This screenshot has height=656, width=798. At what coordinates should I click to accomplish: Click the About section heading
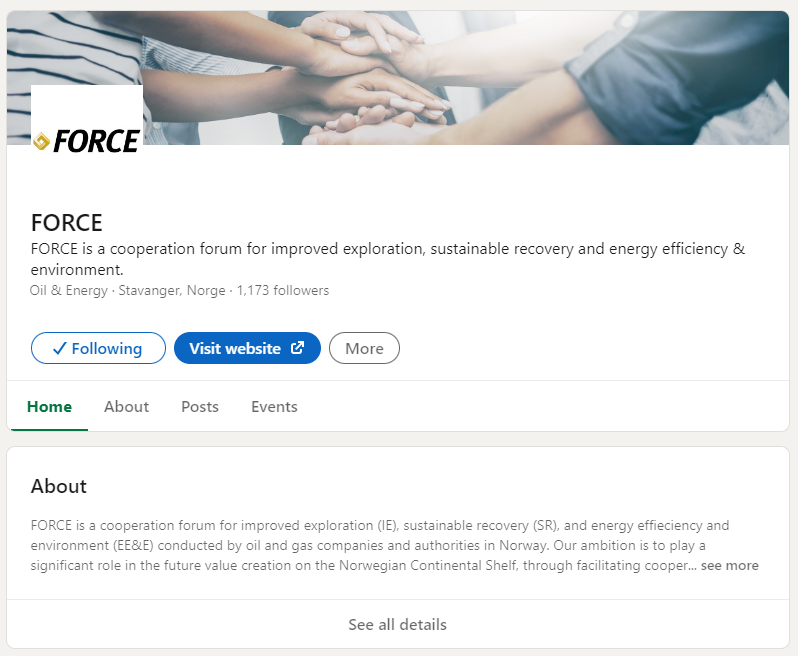(x=59, y=486)
